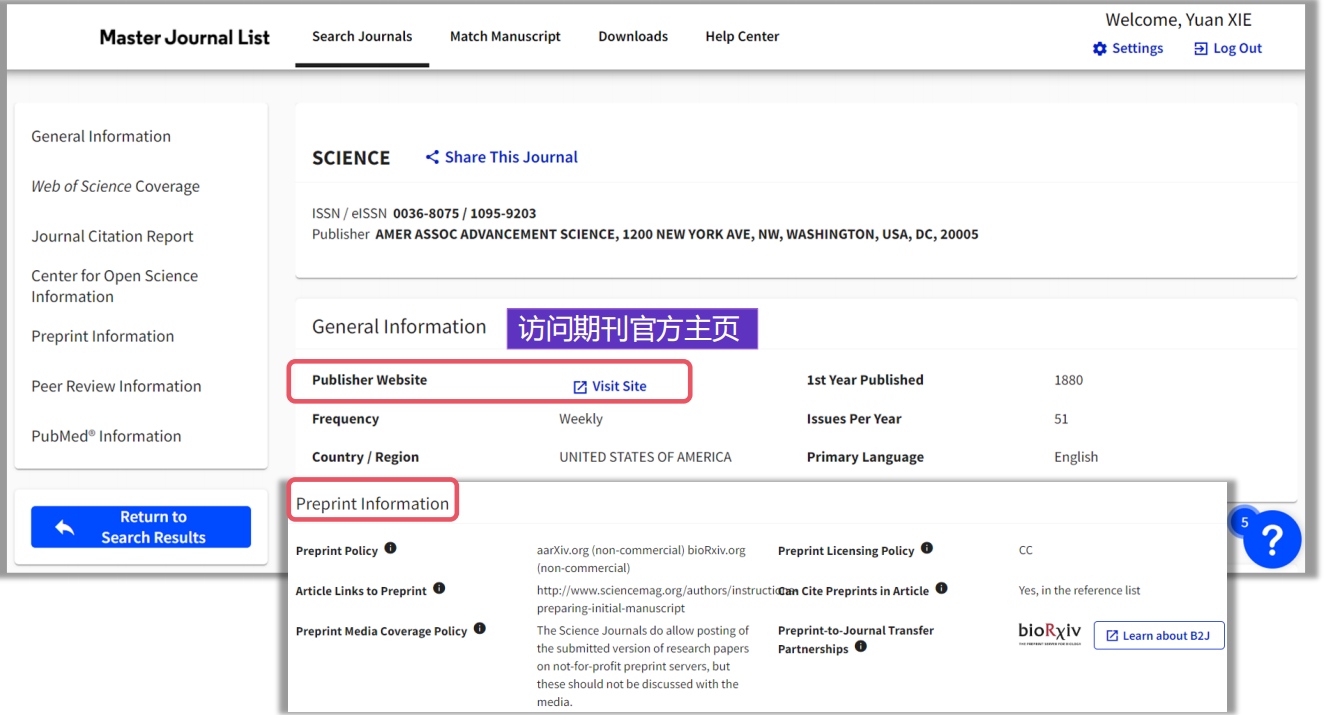1332x715 pixels.
Task: Click the info icon near Can Cite Preprints in Article
Action: pos(941,588)
